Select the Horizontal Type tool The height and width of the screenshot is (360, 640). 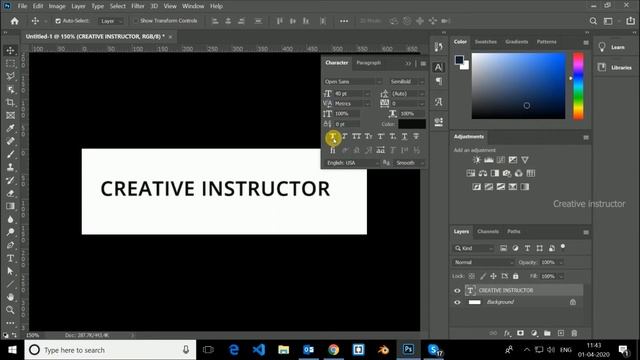point(10,258)
